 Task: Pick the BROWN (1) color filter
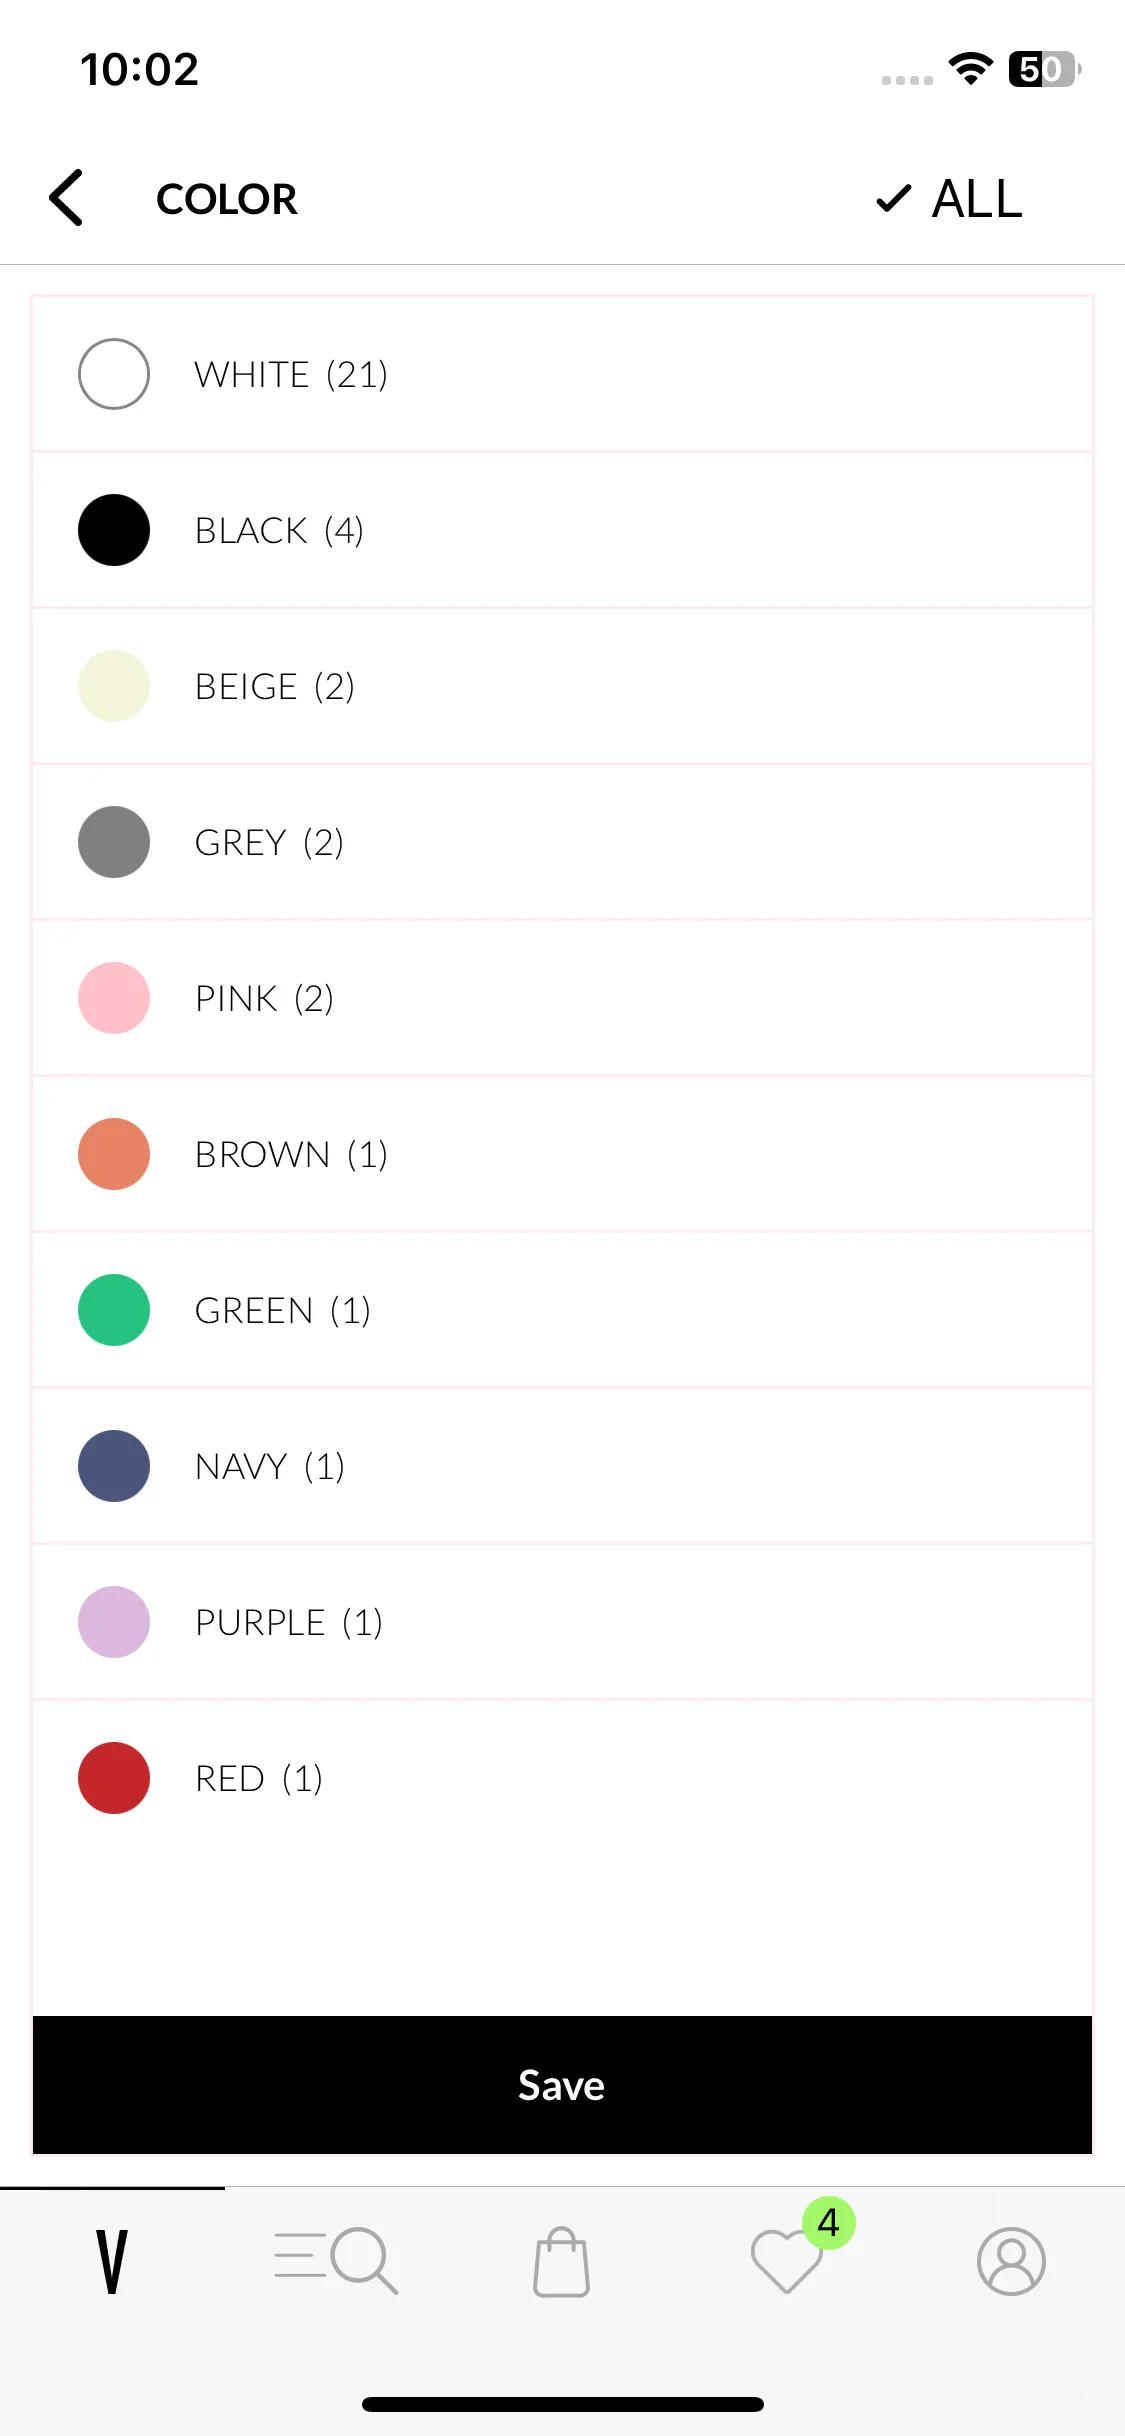click(562, 1154)
